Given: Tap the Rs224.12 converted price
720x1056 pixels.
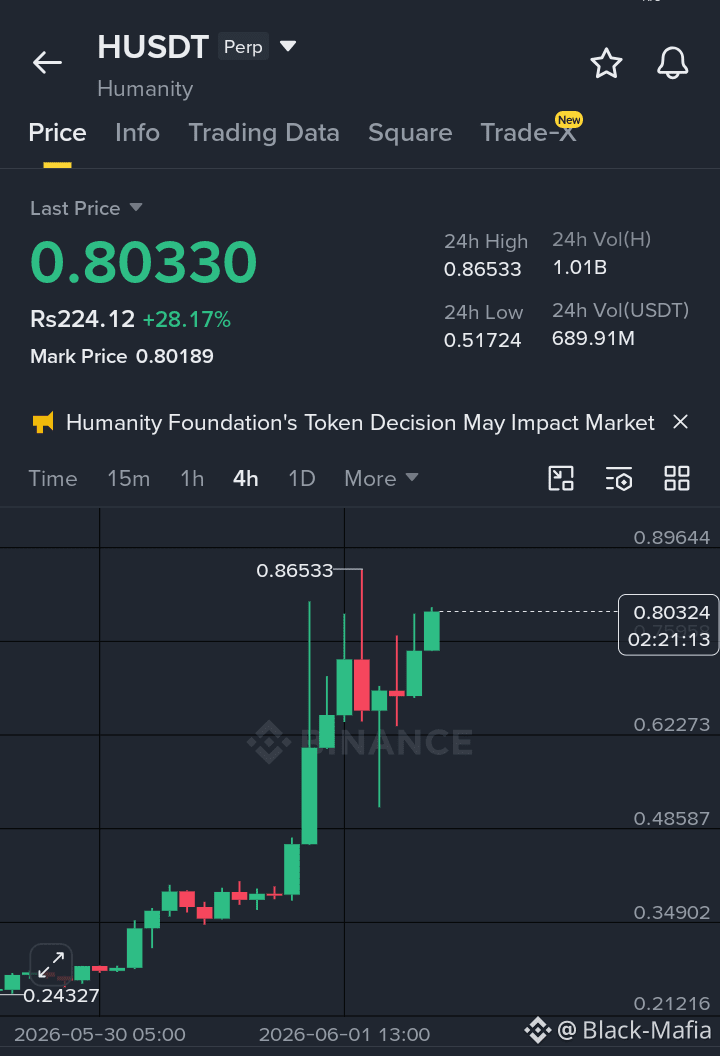Looking at the screenshot, I should tap(82, 319).
